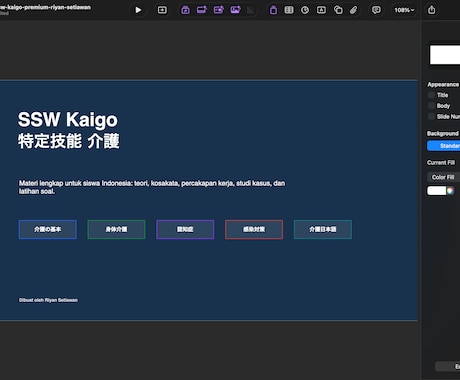Click the purple lock-shaped toolbar icon
This screenshot has width=460, height=380.
point(273,10)
